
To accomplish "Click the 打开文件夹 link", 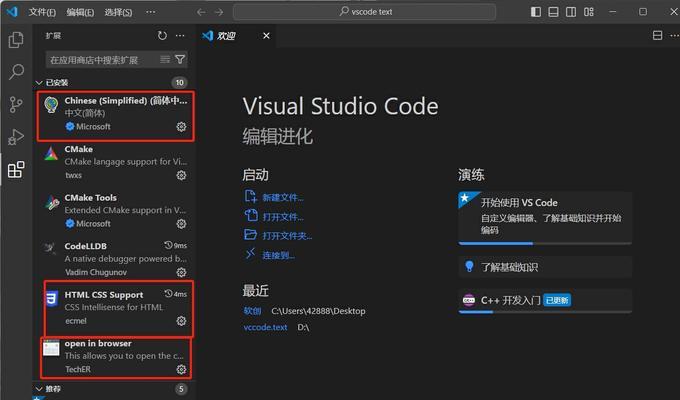I will pyautogui.click(x=287, y=236).
